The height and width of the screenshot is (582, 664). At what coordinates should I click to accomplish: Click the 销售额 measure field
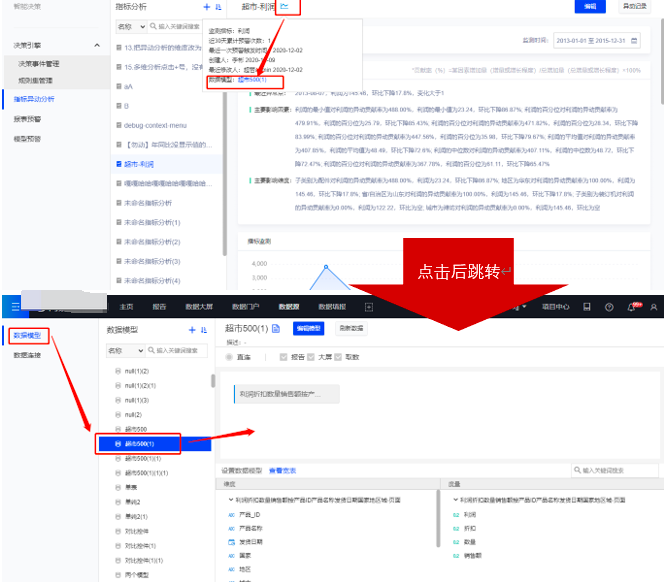point(473,555)
